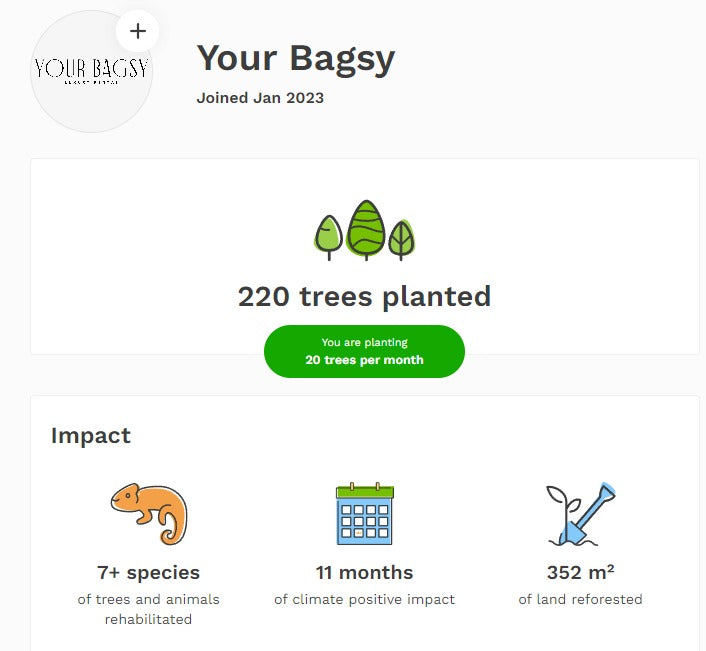Click the trees and animals rehabilitated caption
The width and height of the screenshot is (706, 651).
[x=148, y=609]
